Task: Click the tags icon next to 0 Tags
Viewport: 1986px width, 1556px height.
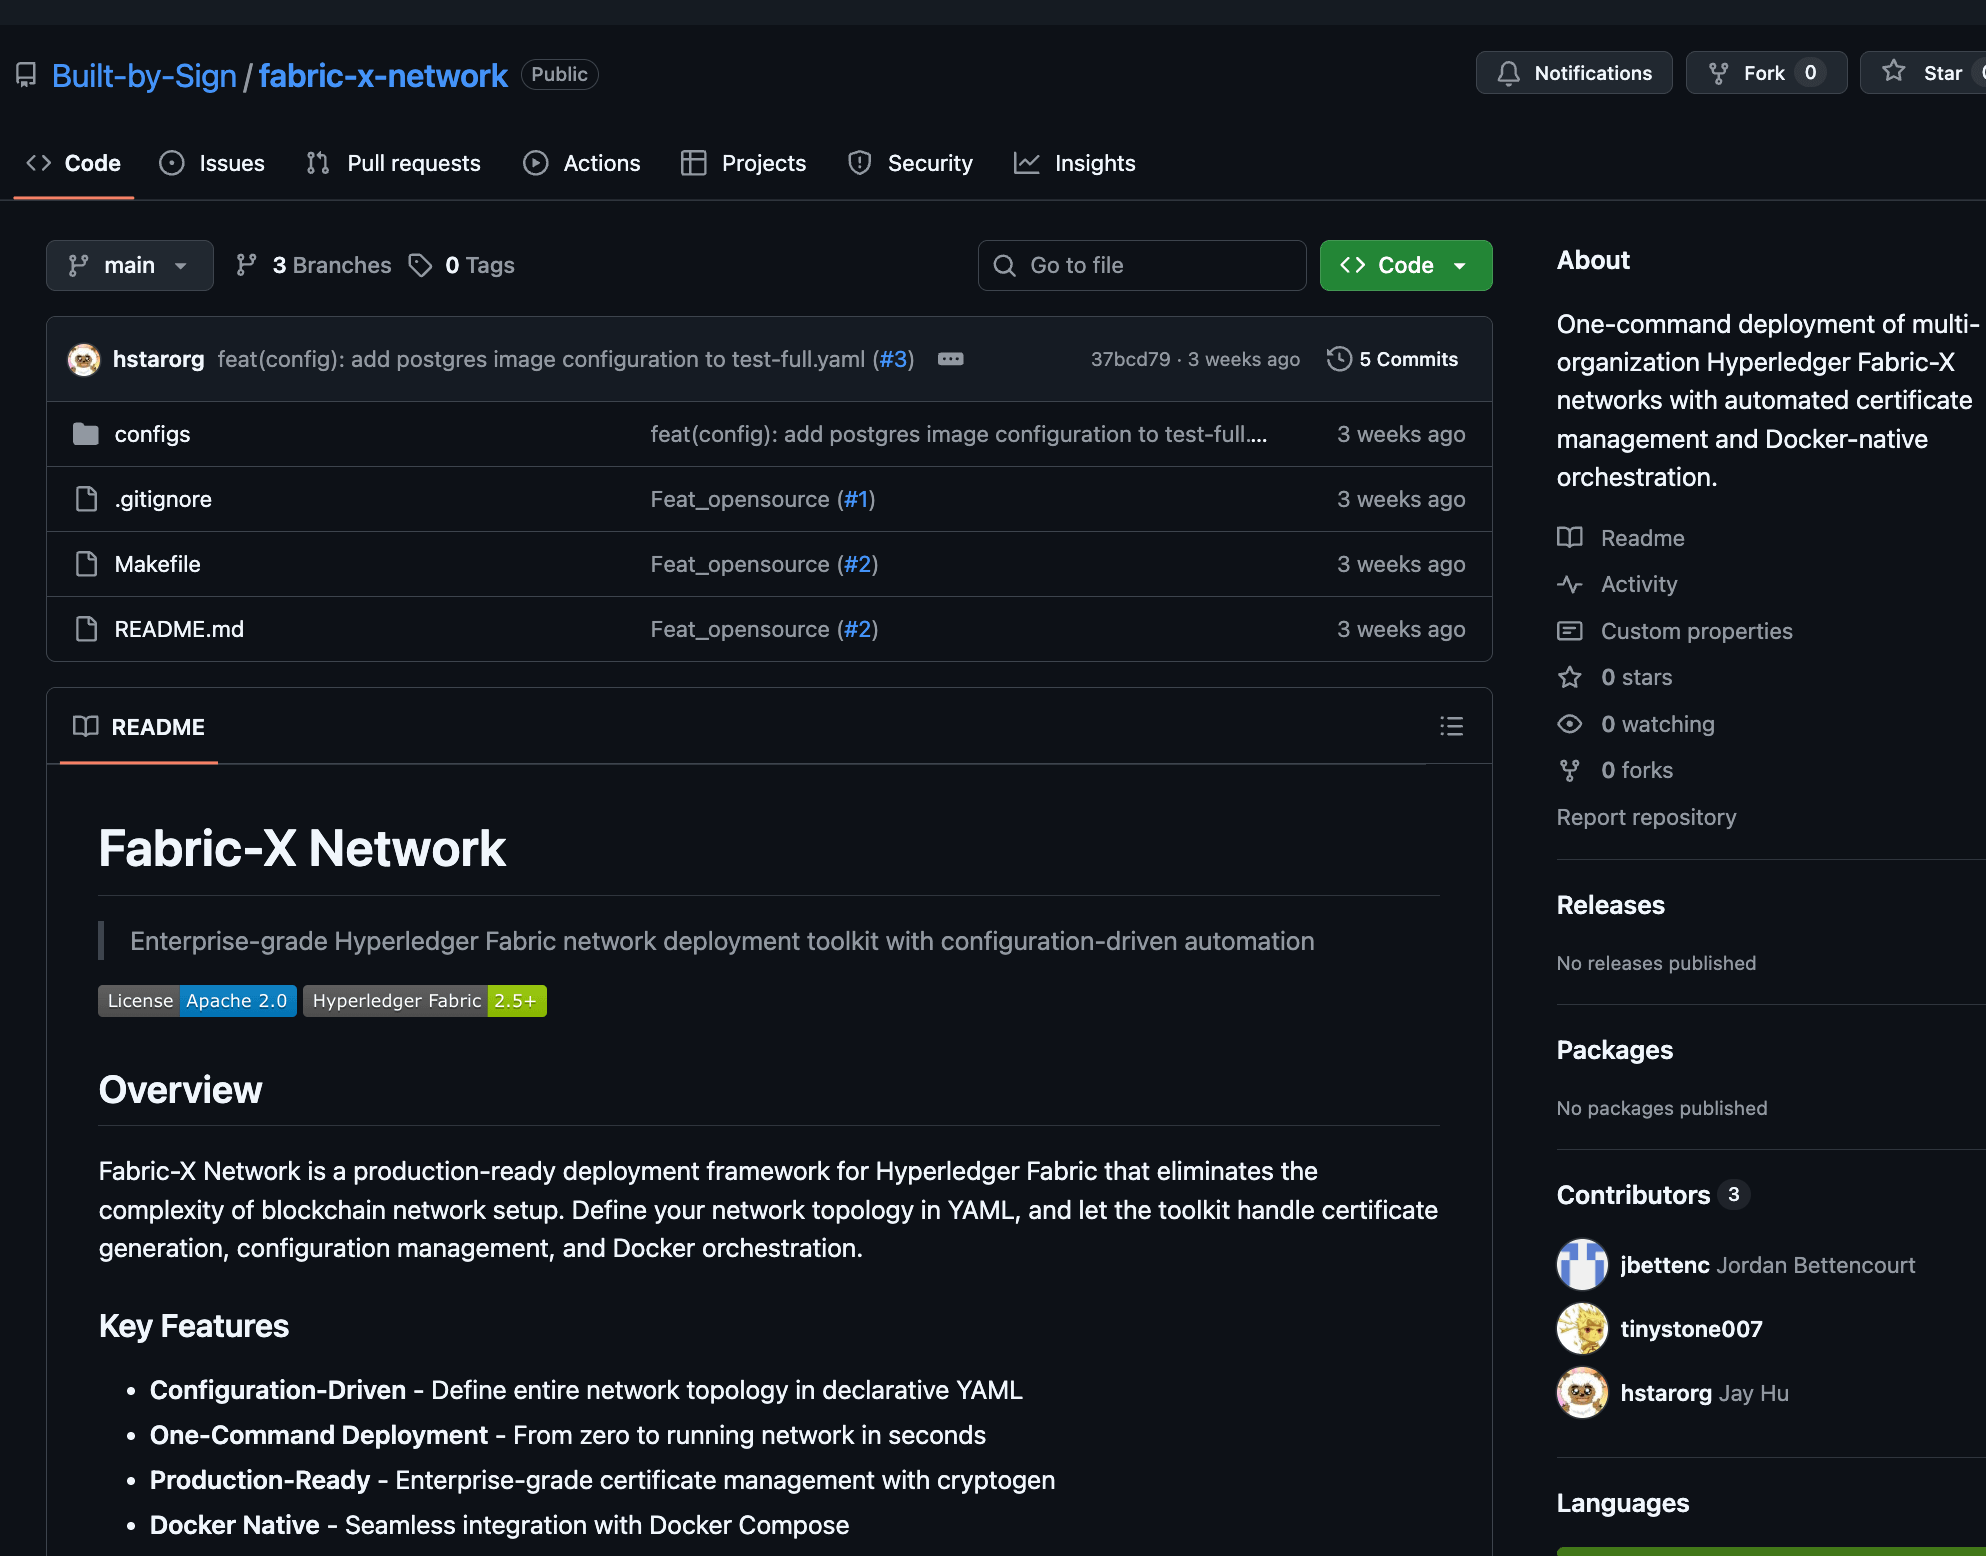Action: 420,265
